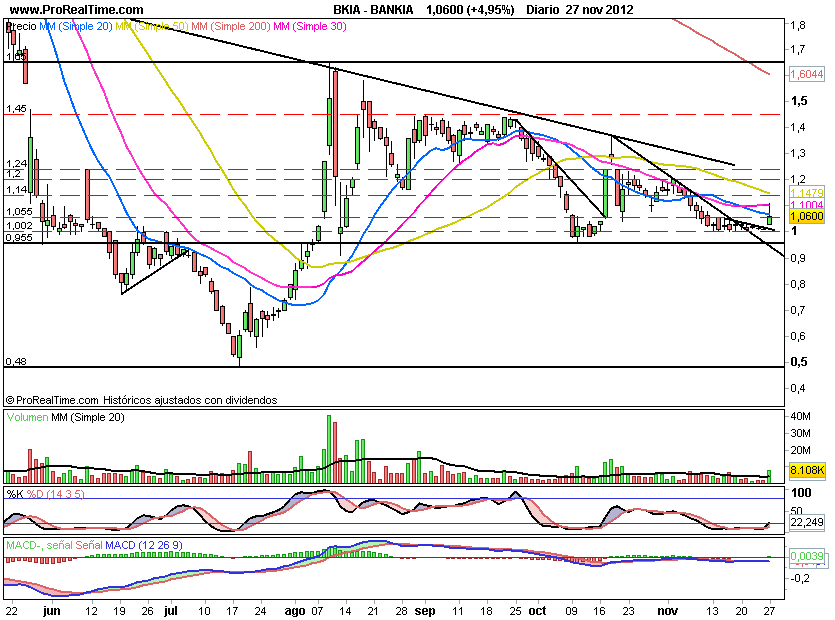Click the 40M volume axis tick
835x620 pixels.
(x=800, y=416)
